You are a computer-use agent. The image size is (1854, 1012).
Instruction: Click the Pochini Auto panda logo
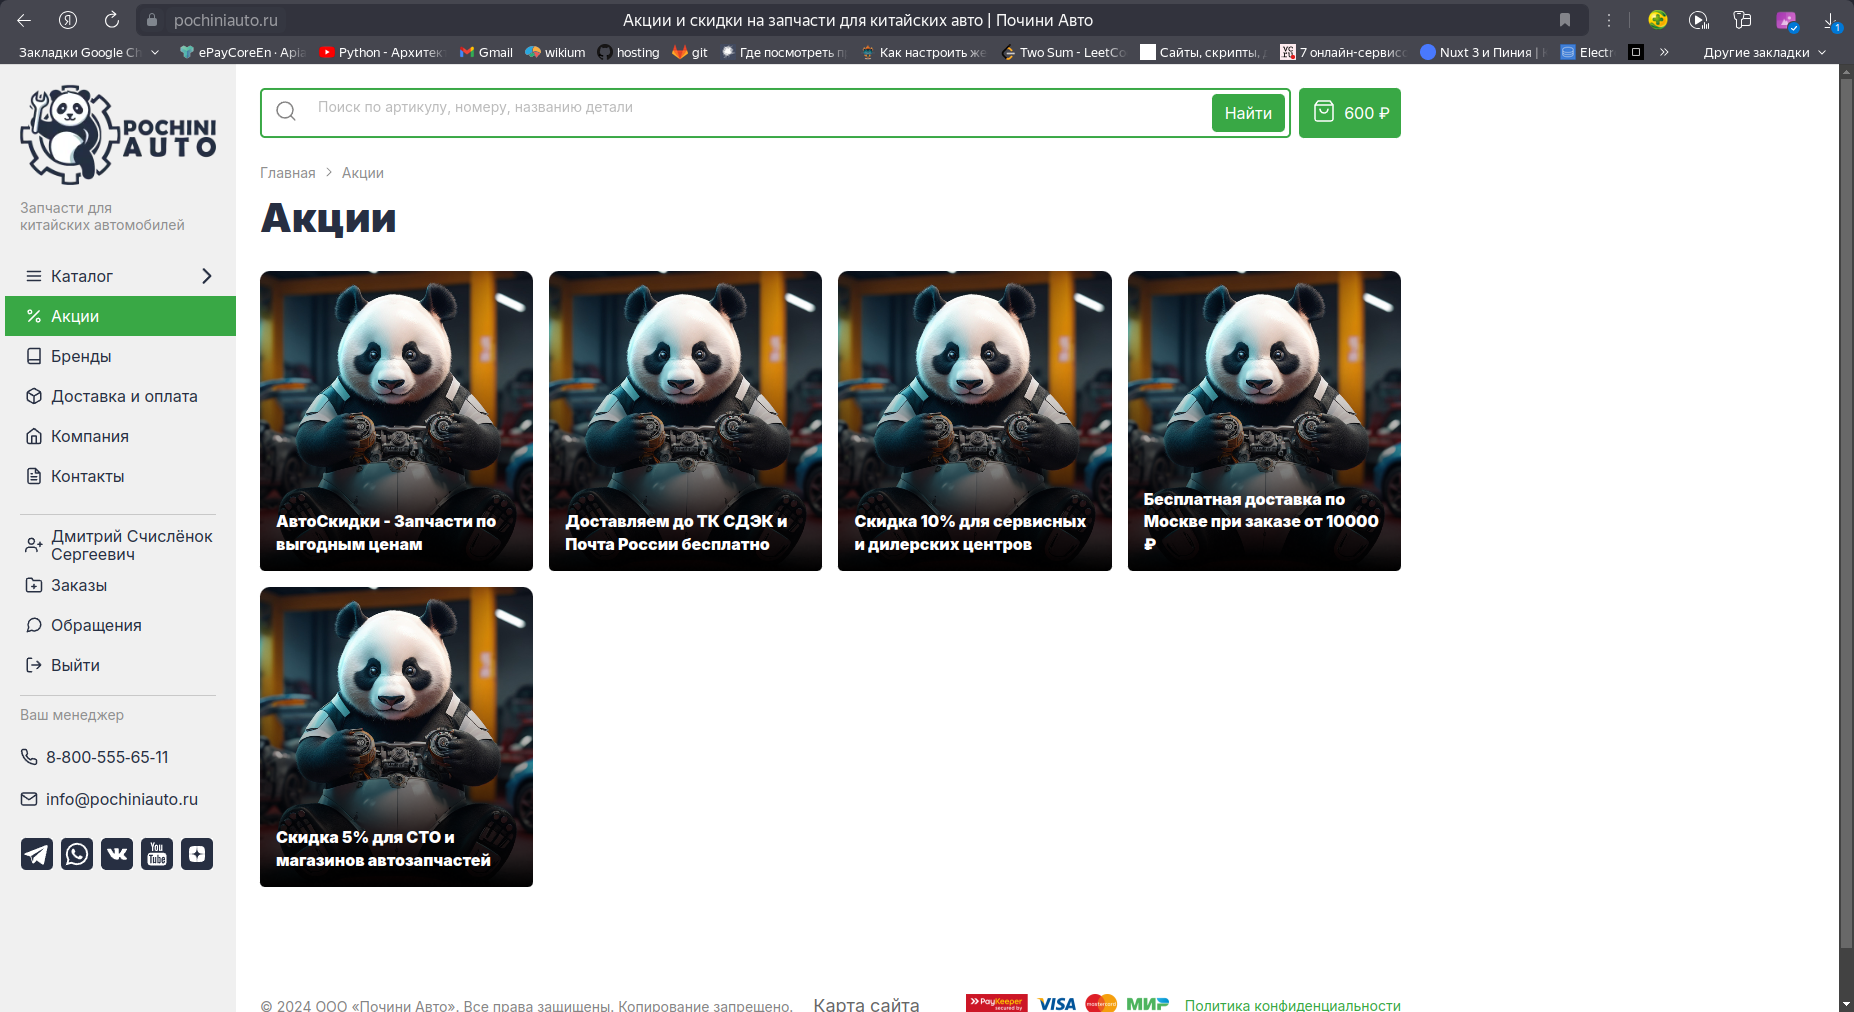[118, 135]
